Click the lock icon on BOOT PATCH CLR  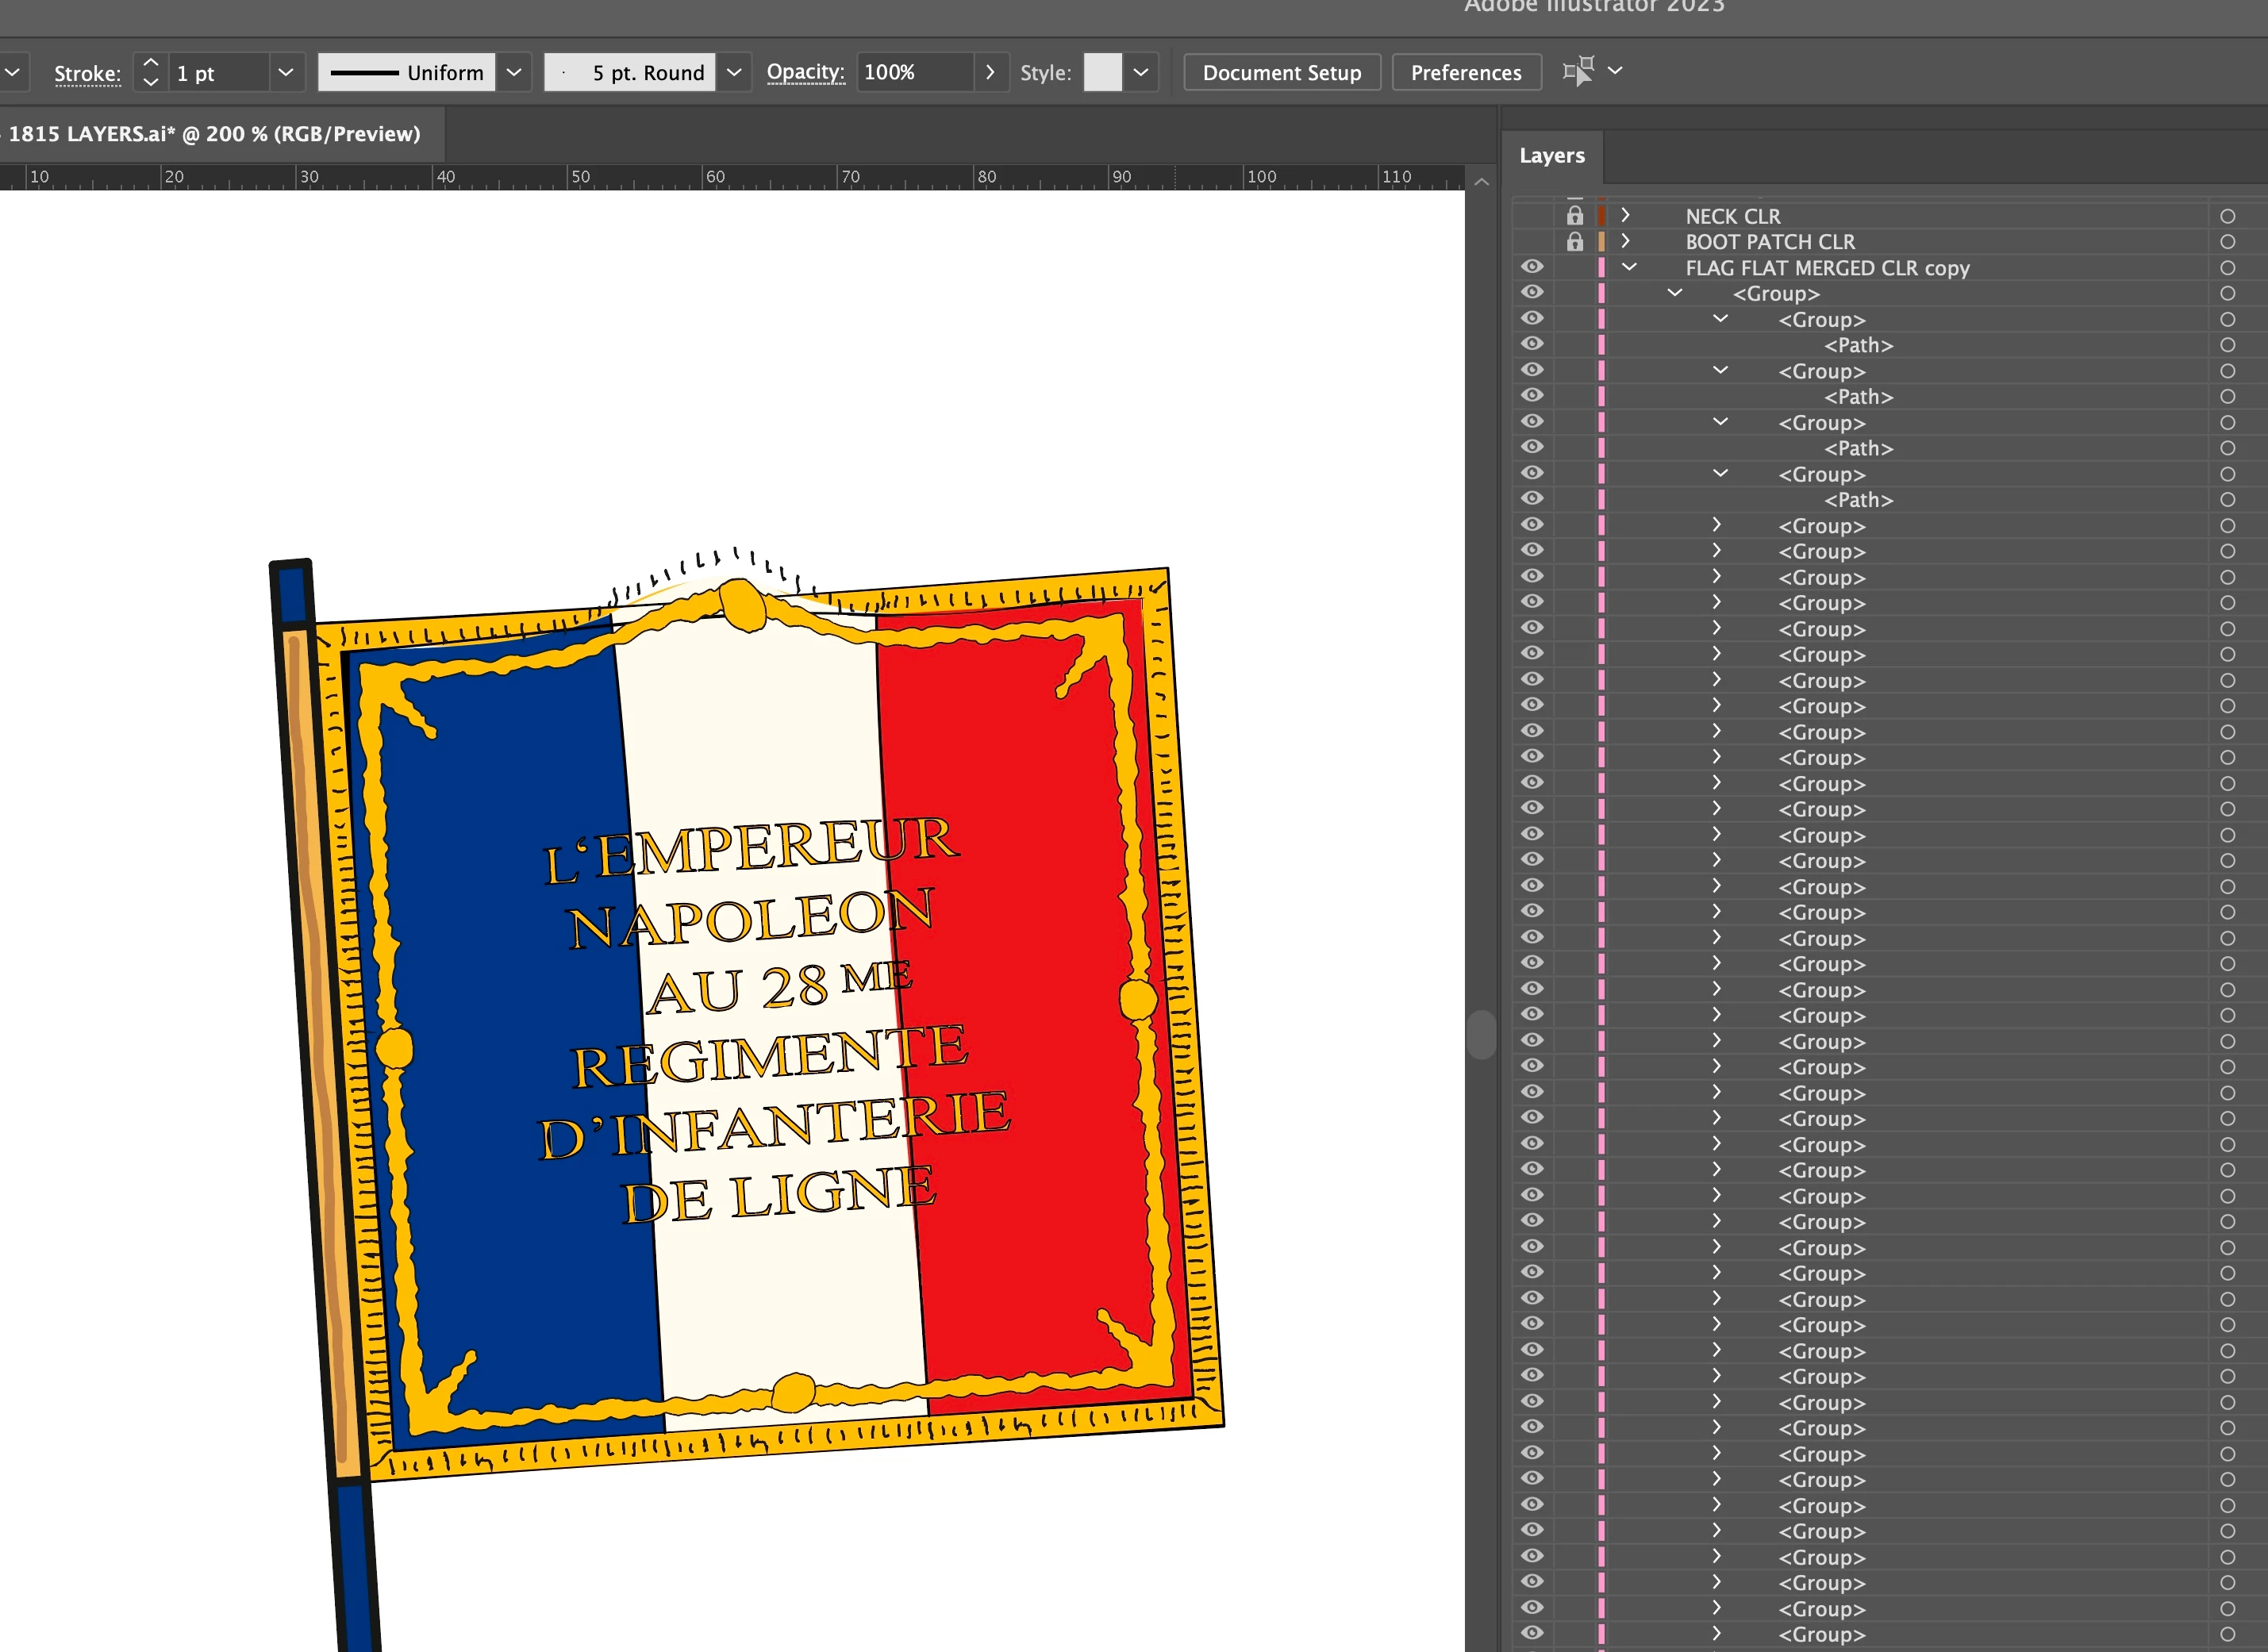pos(1575,242)
